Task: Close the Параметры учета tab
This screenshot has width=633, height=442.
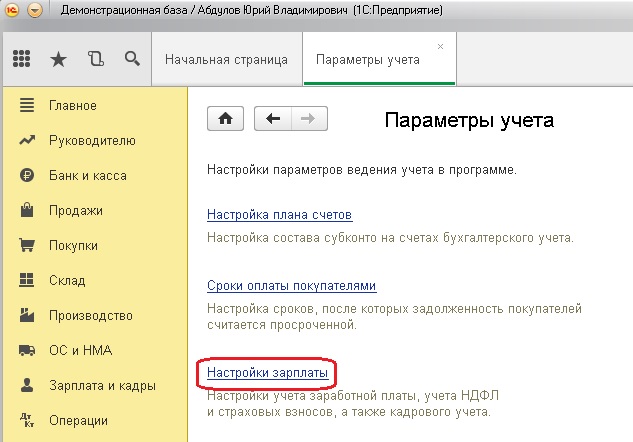Action: (441, 47)
